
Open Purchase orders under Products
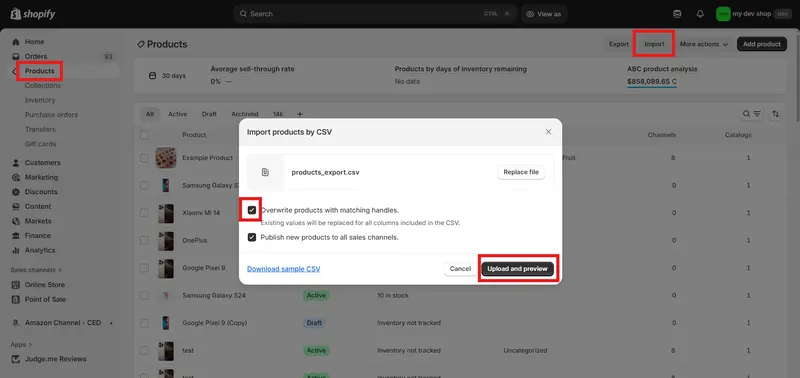coord(52,115)
